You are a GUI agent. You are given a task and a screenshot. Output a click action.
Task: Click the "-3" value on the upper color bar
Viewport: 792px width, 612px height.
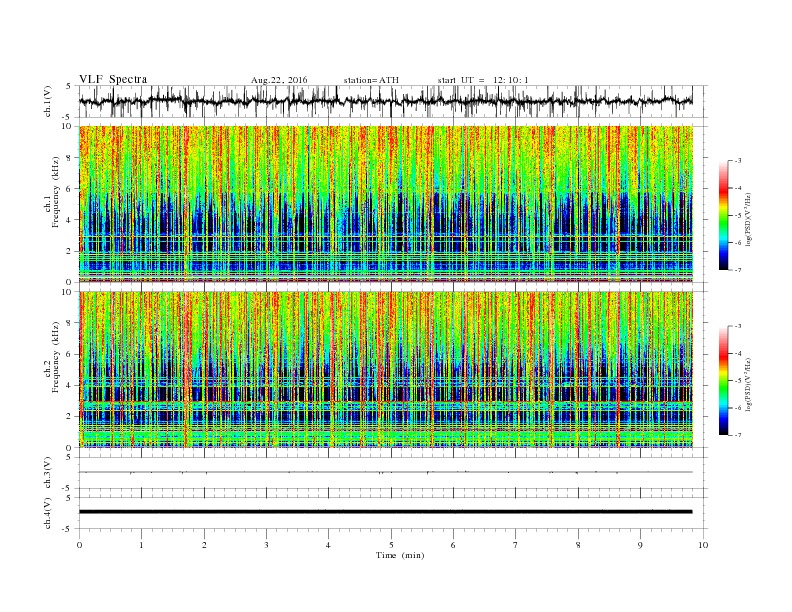738,161
